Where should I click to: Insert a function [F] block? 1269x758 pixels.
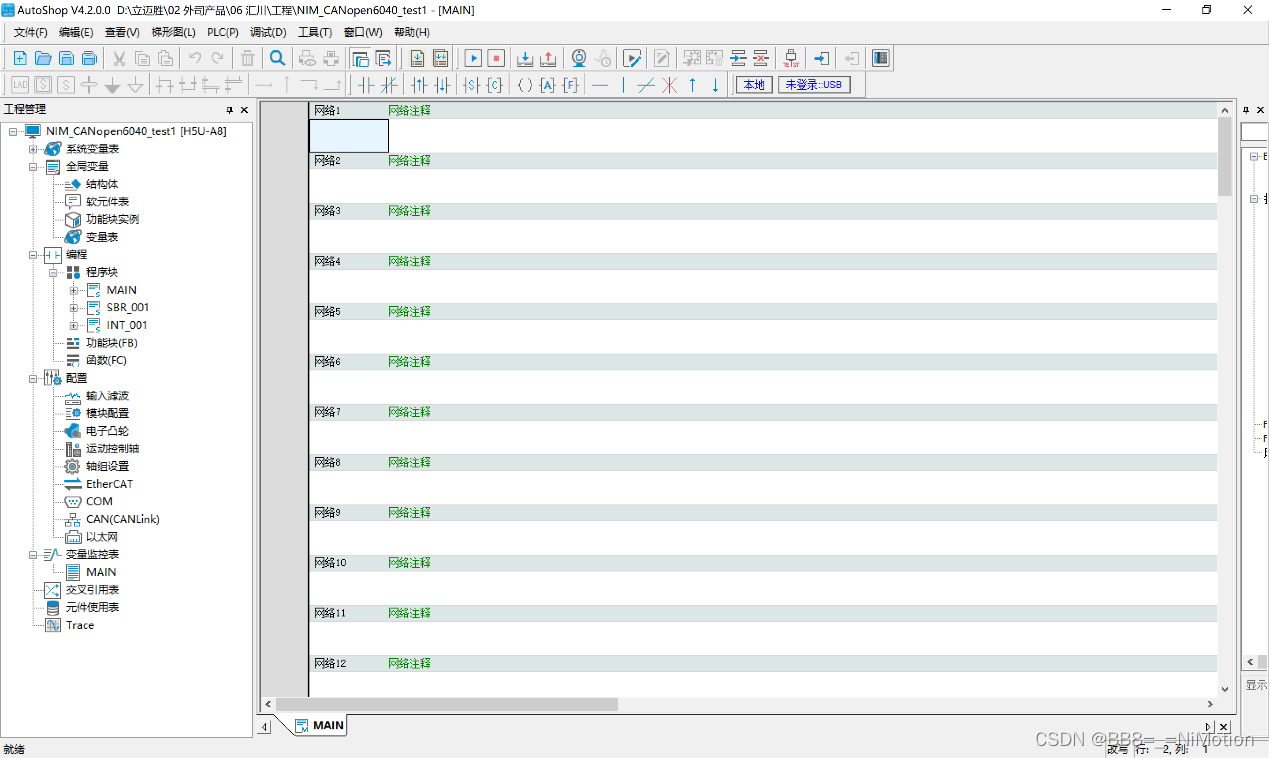click(x=570, y=85)
